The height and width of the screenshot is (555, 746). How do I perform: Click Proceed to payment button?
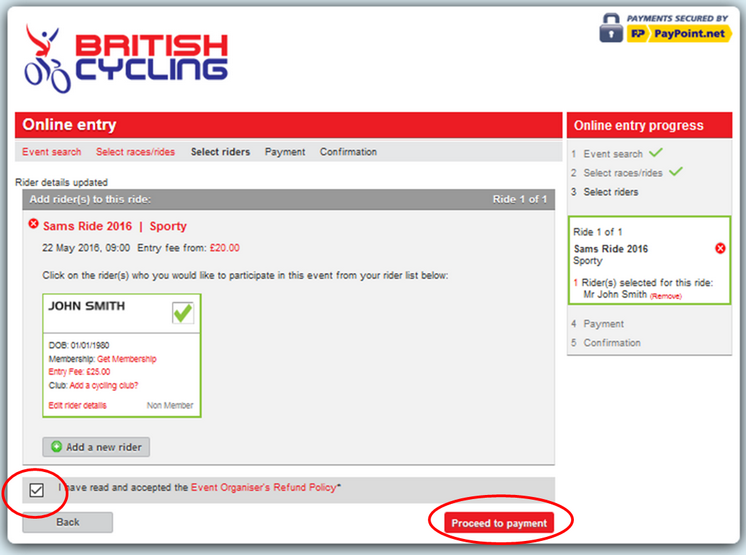pyautogui.click(x=499, y=523)
